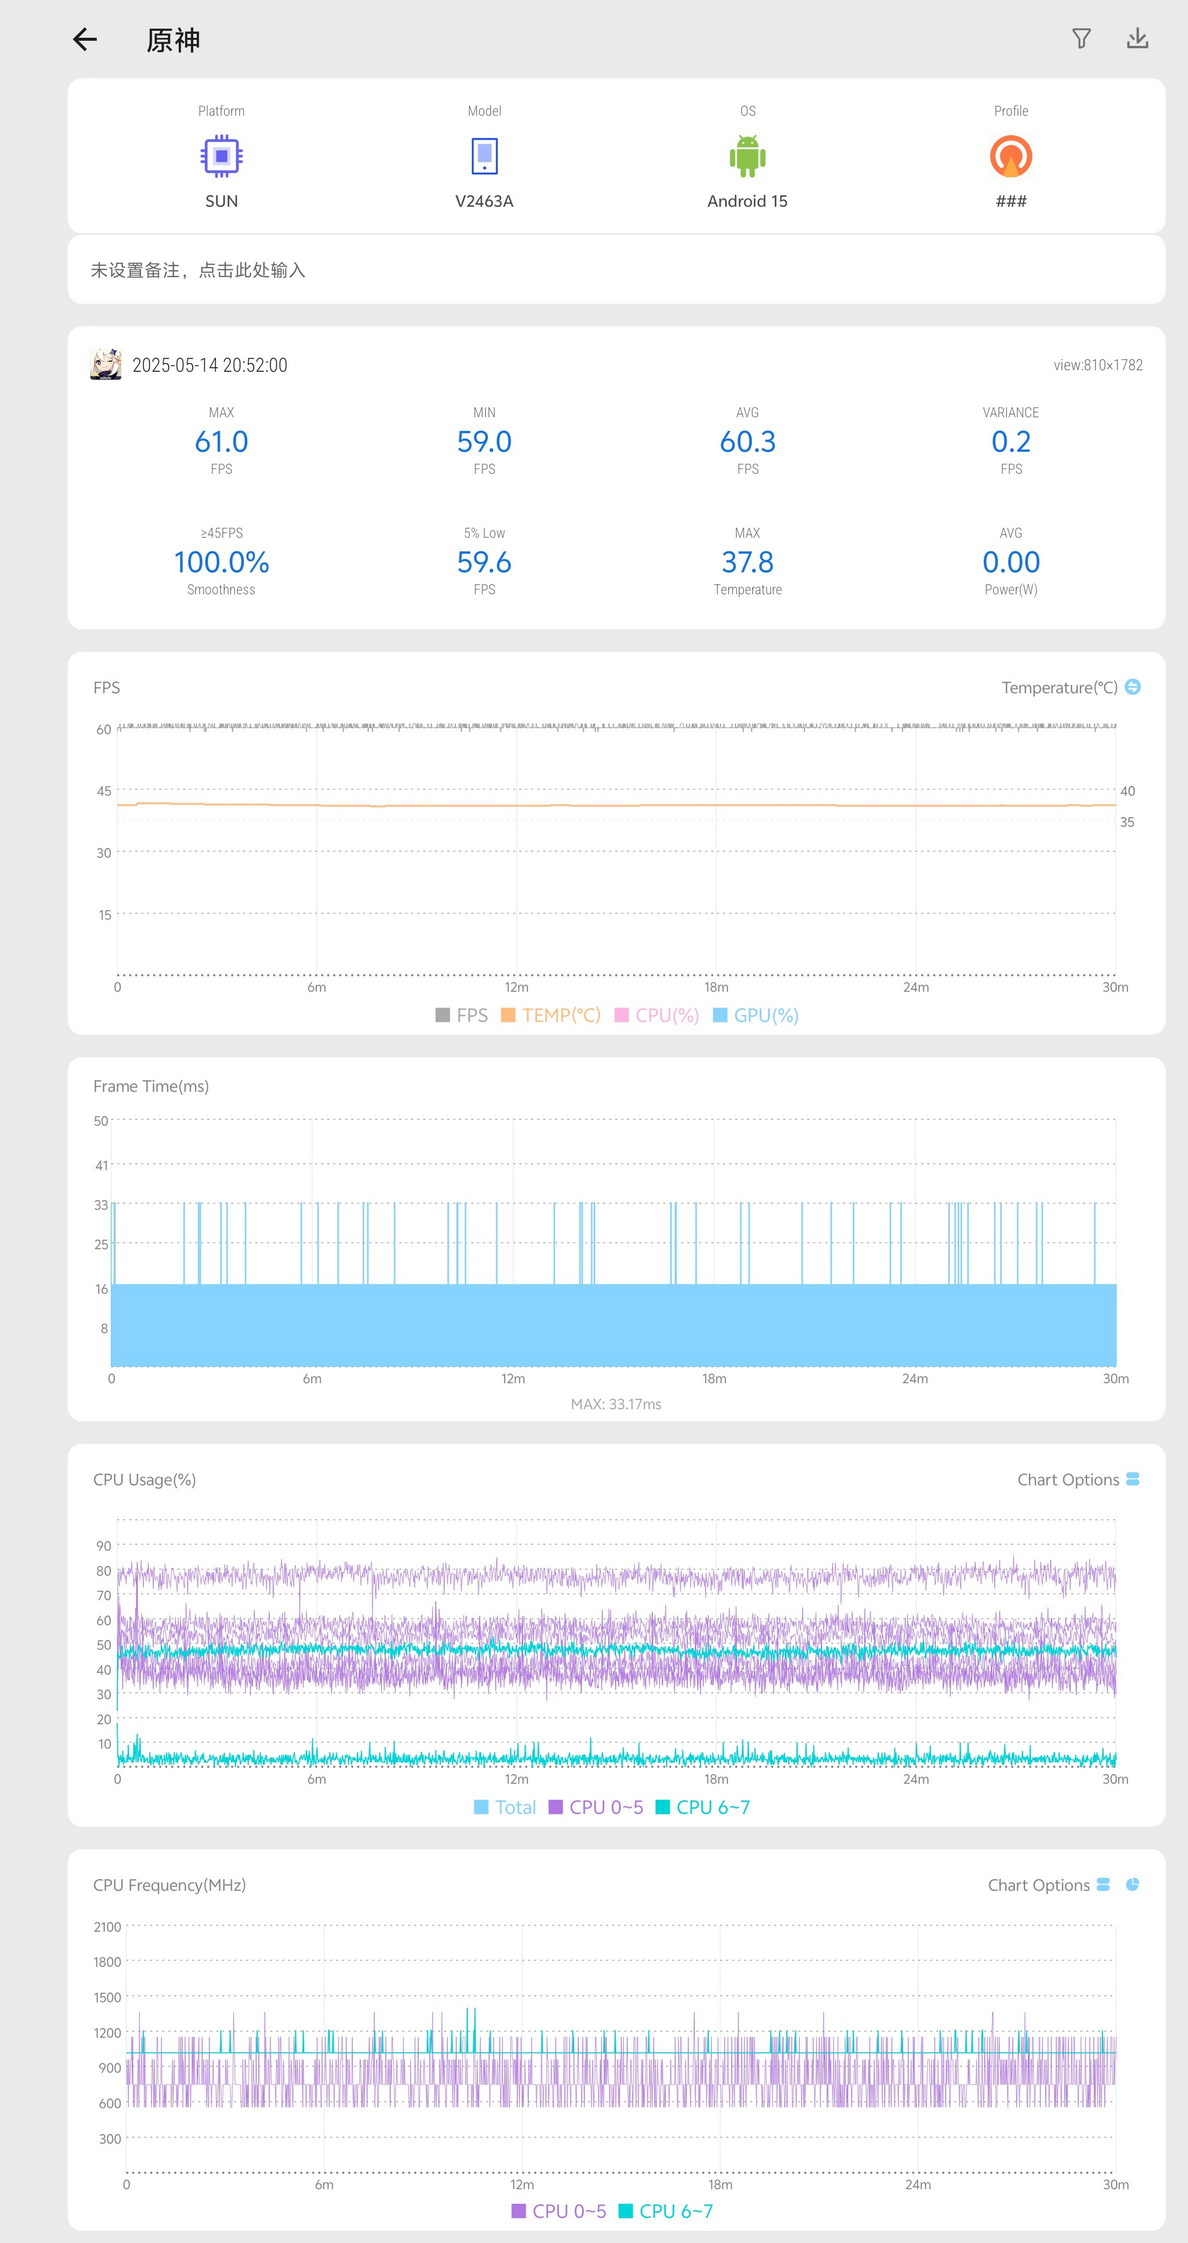This screenshot has height=2243, width=1188.
Task: Click the notes field to add remark
Action: [x=616, y=270]
